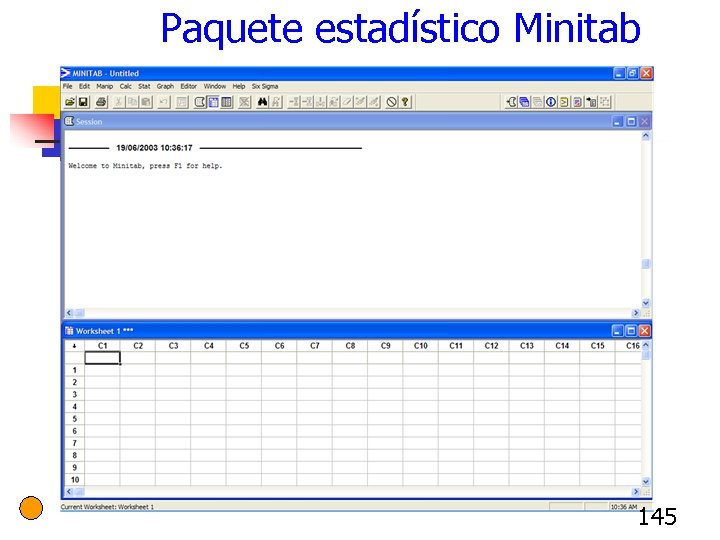Select worksheet row number 3
720x540 pixels.
[x=74, y=394]
